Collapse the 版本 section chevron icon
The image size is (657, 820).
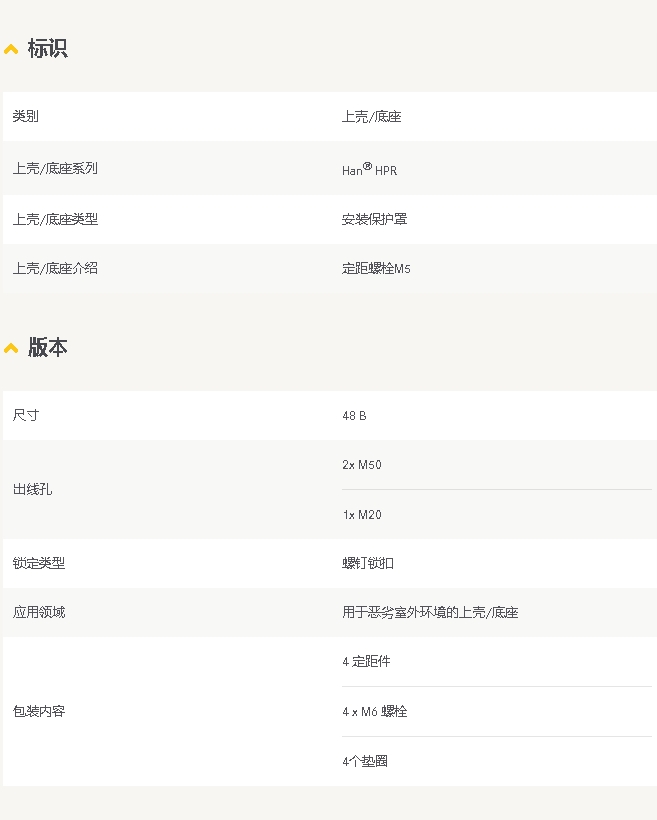pyautogui.click(x=11, y=348)
